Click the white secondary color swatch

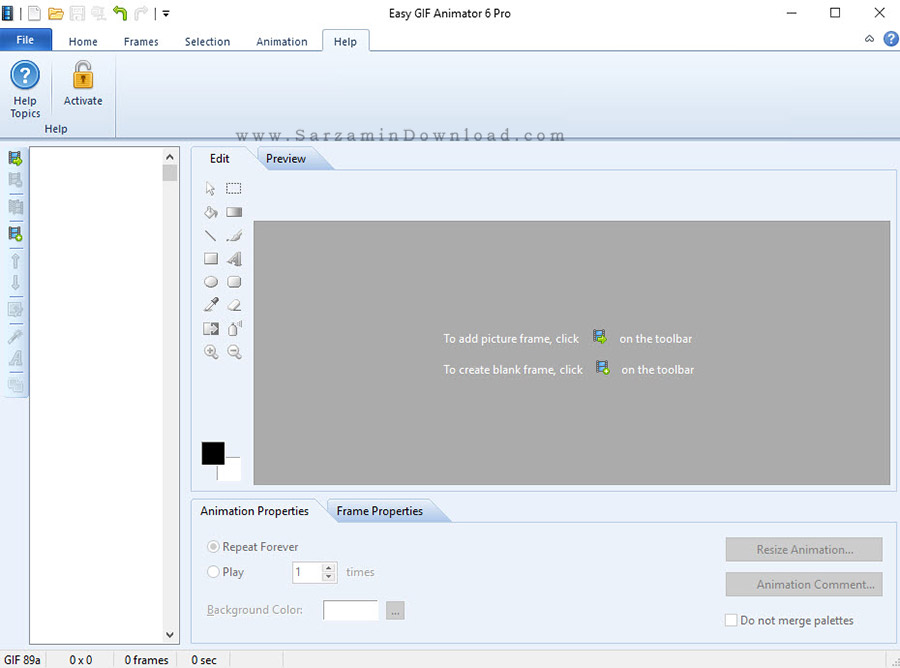coord(230,469)
